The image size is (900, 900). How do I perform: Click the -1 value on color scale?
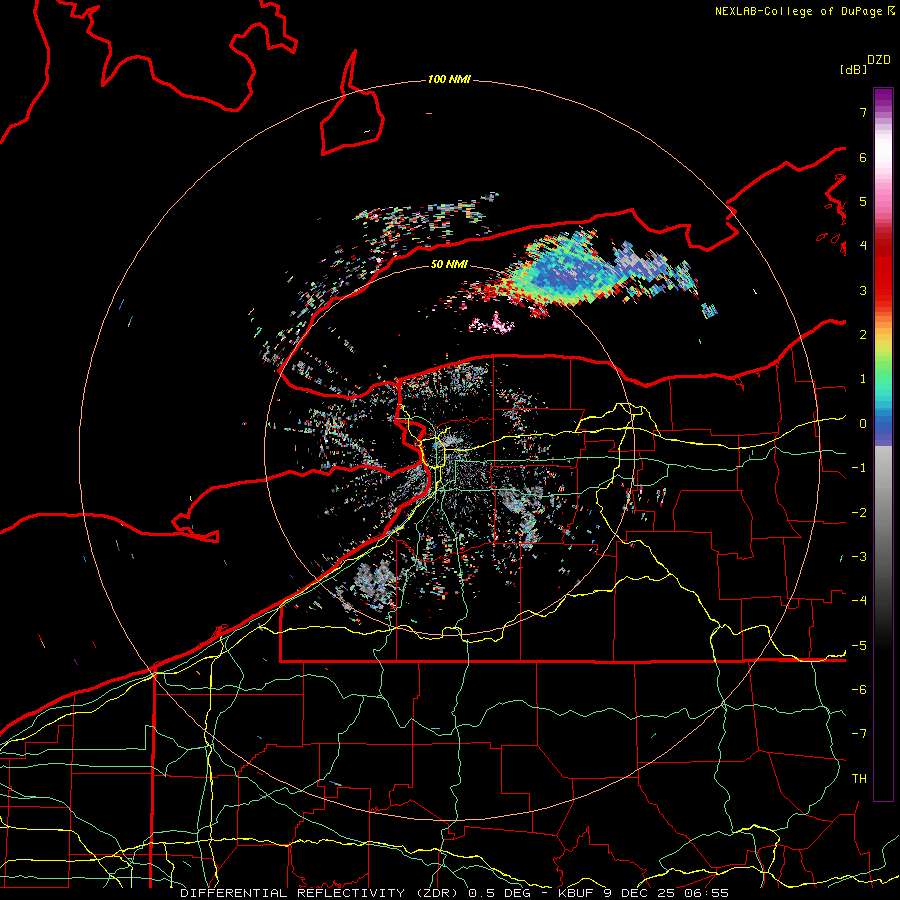click(859, 468)
